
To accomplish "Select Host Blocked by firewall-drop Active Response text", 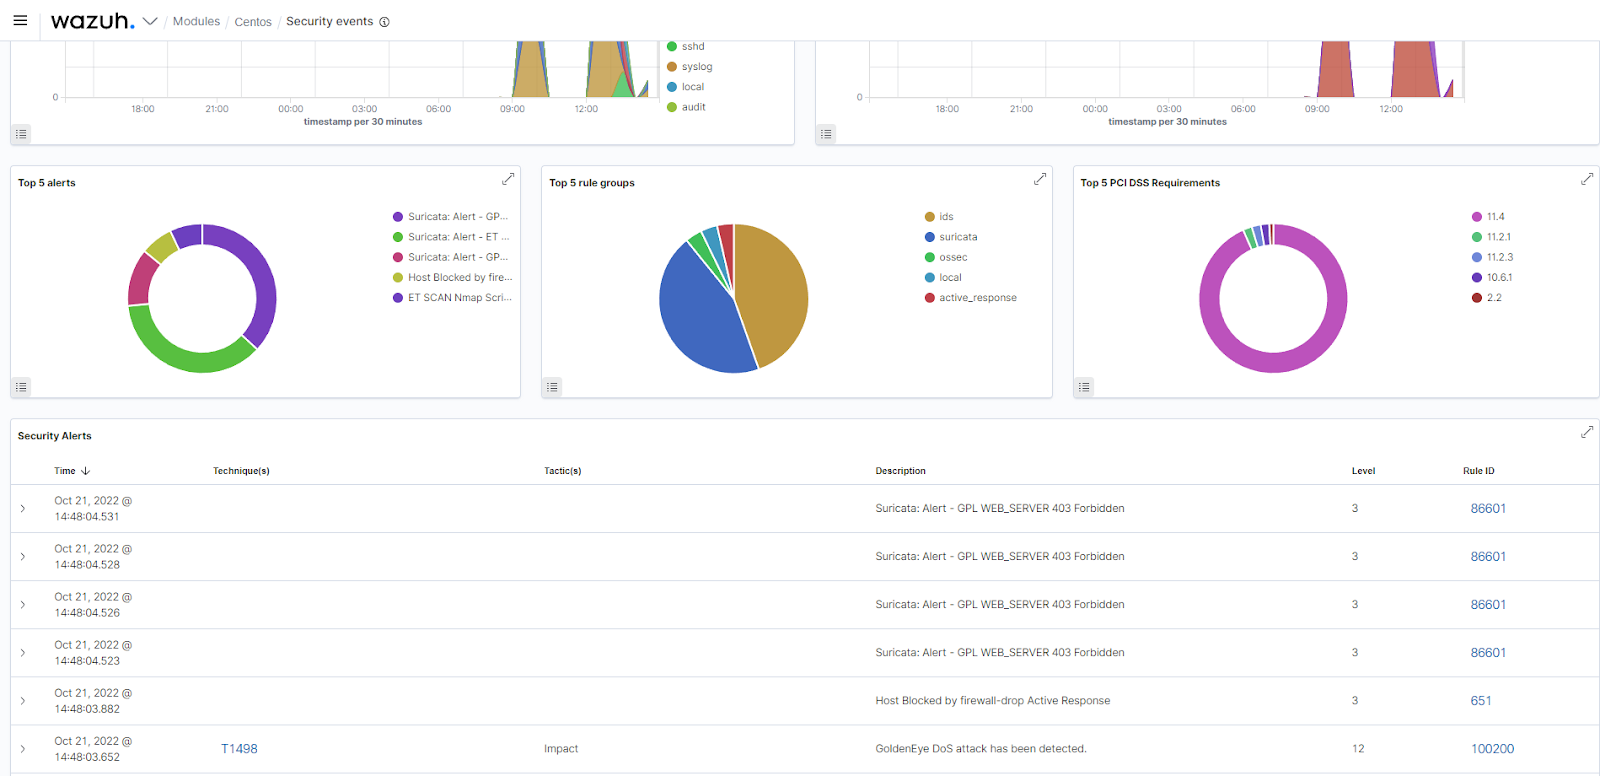I will tap(992, 701).
